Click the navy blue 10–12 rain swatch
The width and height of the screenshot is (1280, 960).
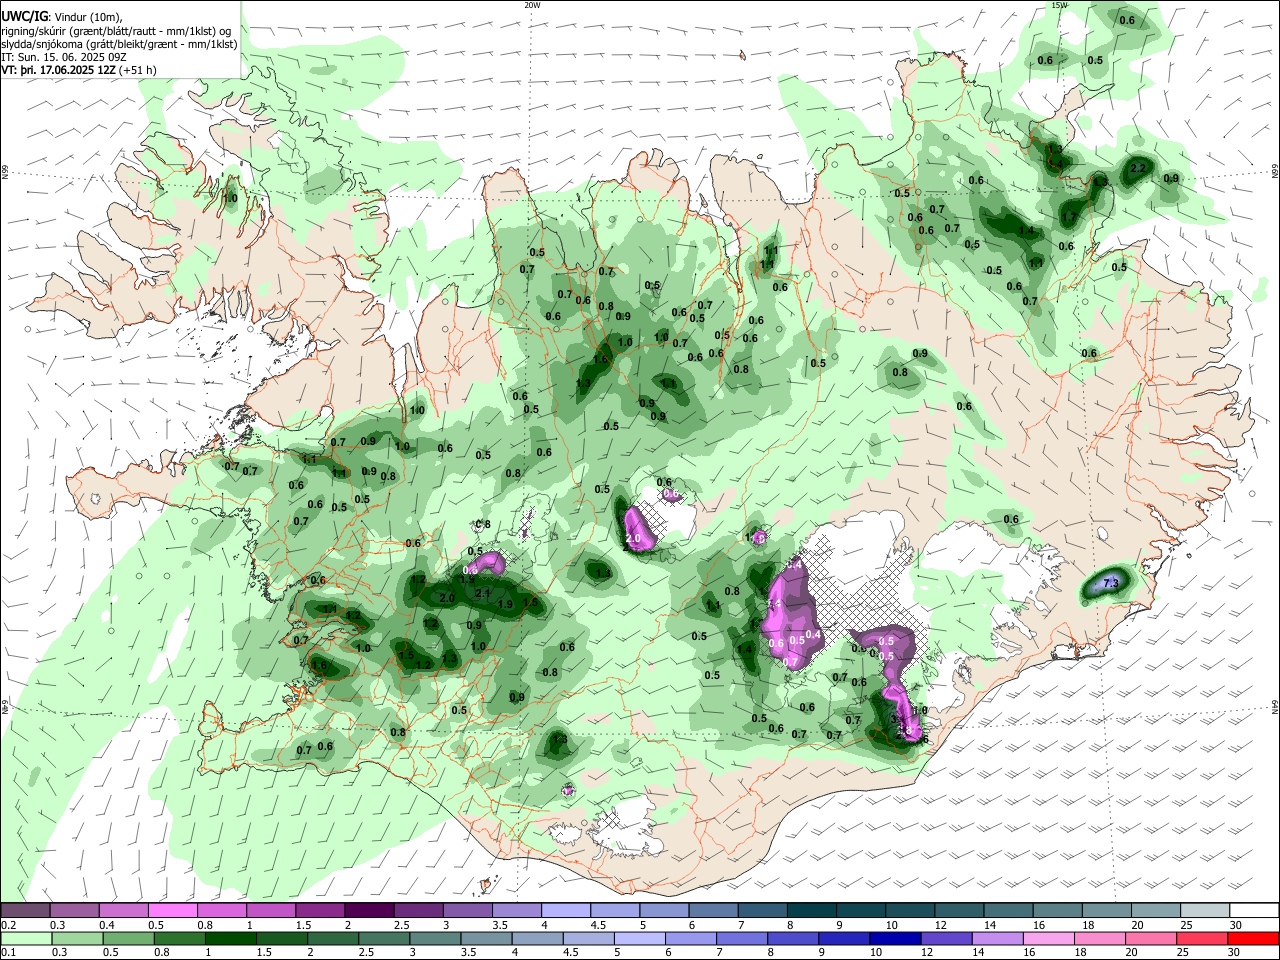896,938
